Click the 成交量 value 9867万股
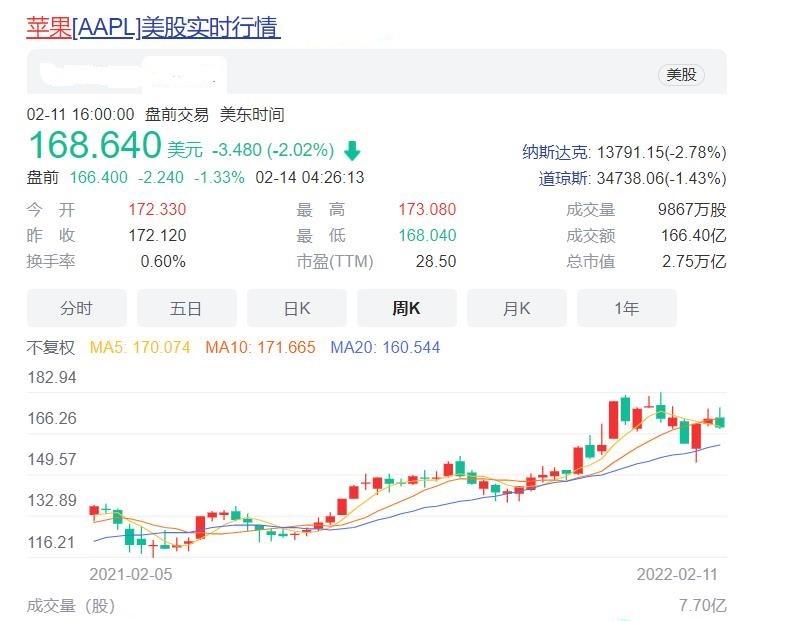 point(692,209)
